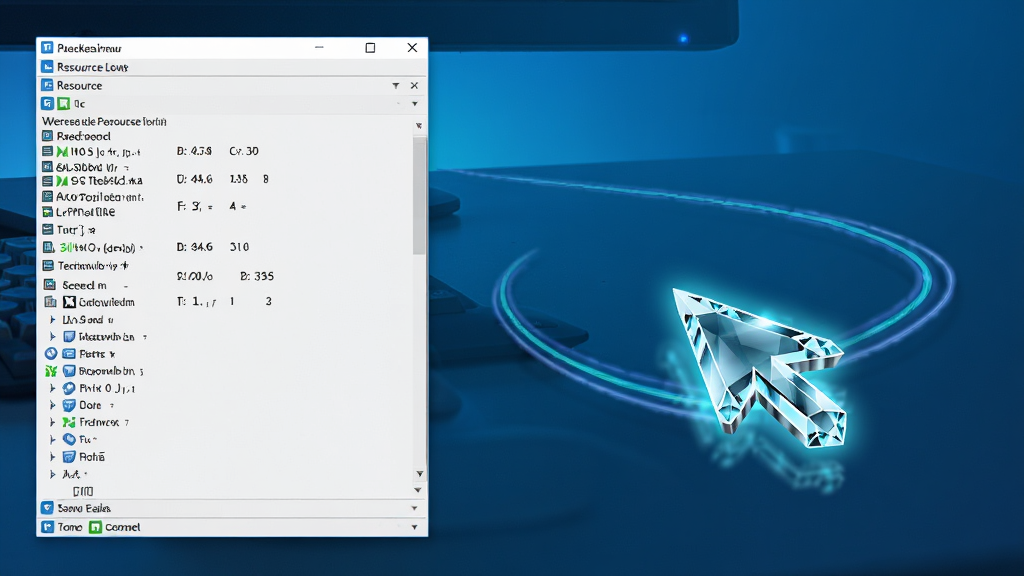Image resolution: width=1024 pixels, height=576 pixels.
Task: Click the icon beside Tectumulo row
Action: 48,265
